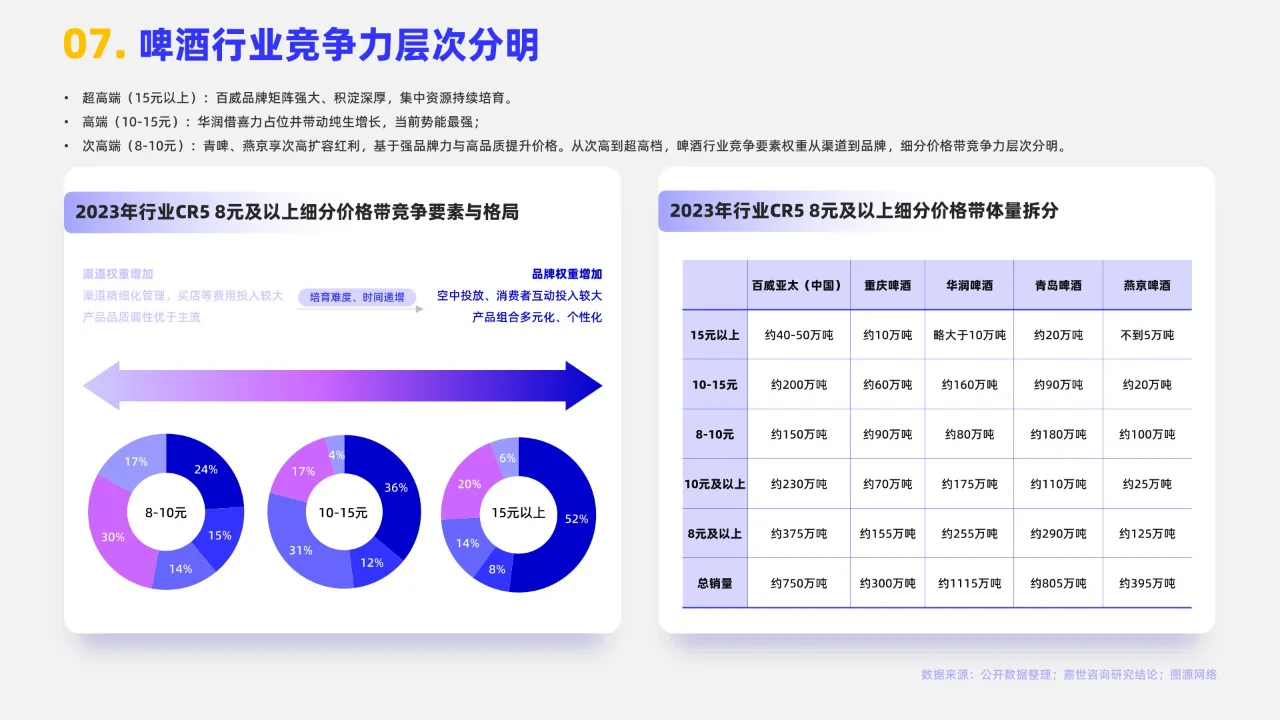Click the row header 8-10元 in table
The image size is (1280, 720).
[715, 435]
